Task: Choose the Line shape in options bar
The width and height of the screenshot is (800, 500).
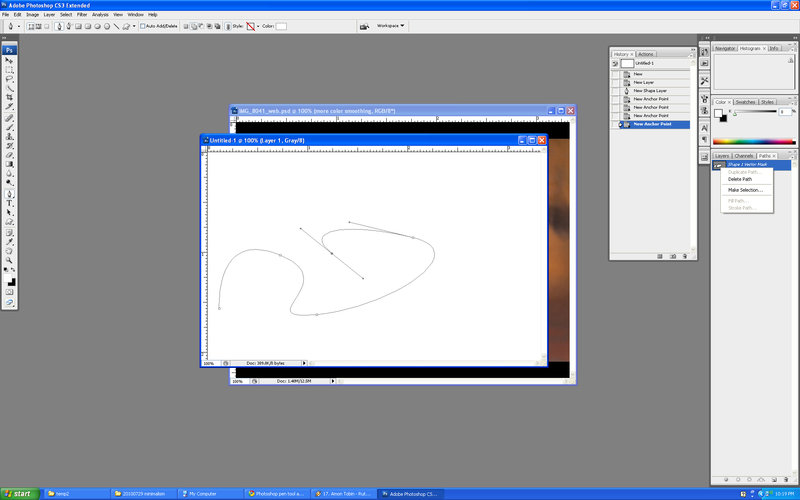Action: [x=116, y=26]
